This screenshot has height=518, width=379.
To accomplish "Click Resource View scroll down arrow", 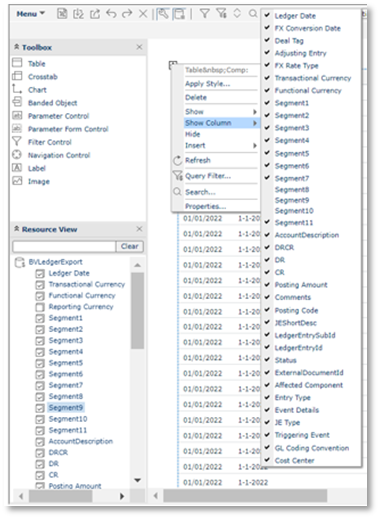I will (x=137, y=480).
